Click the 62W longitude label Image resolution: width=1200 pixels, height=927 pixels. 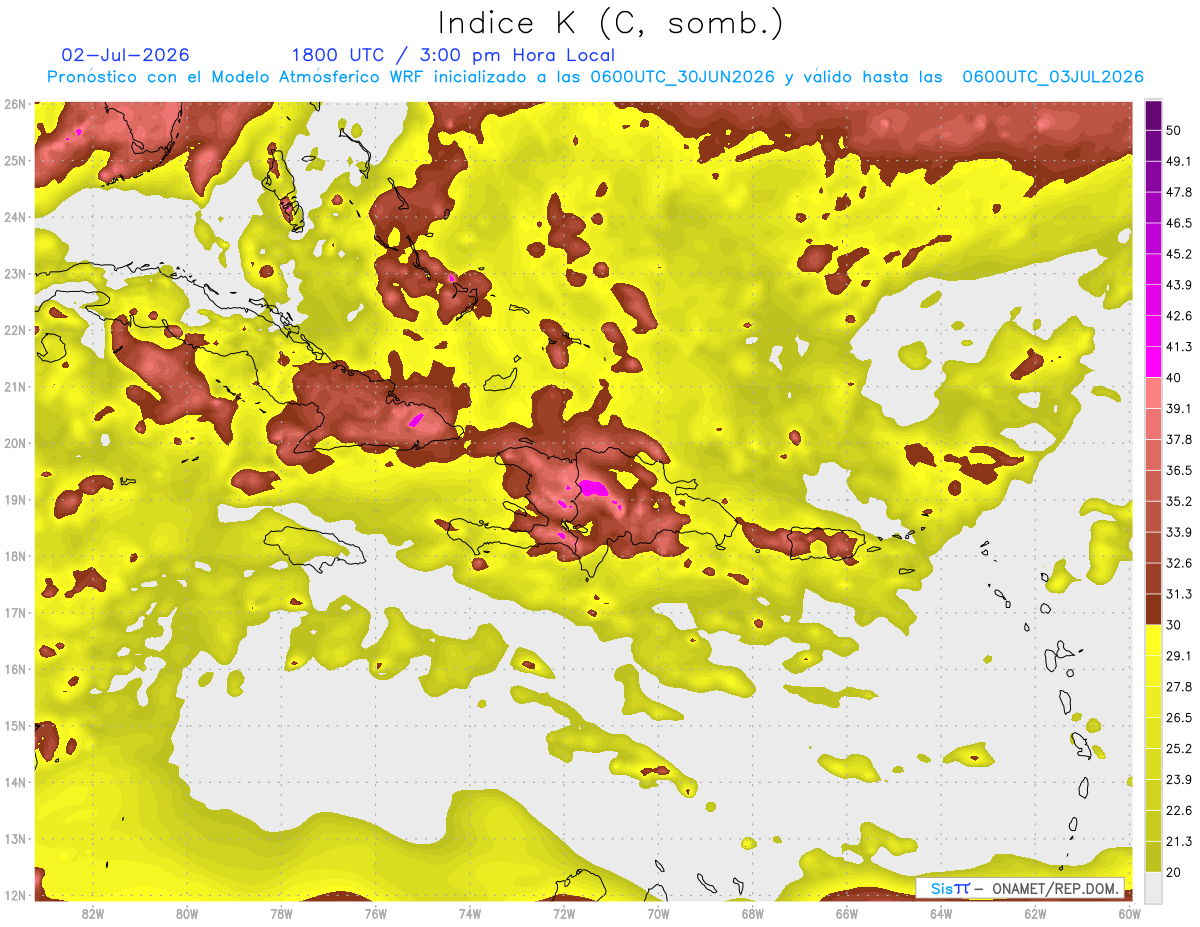(x=1035, y=914)
